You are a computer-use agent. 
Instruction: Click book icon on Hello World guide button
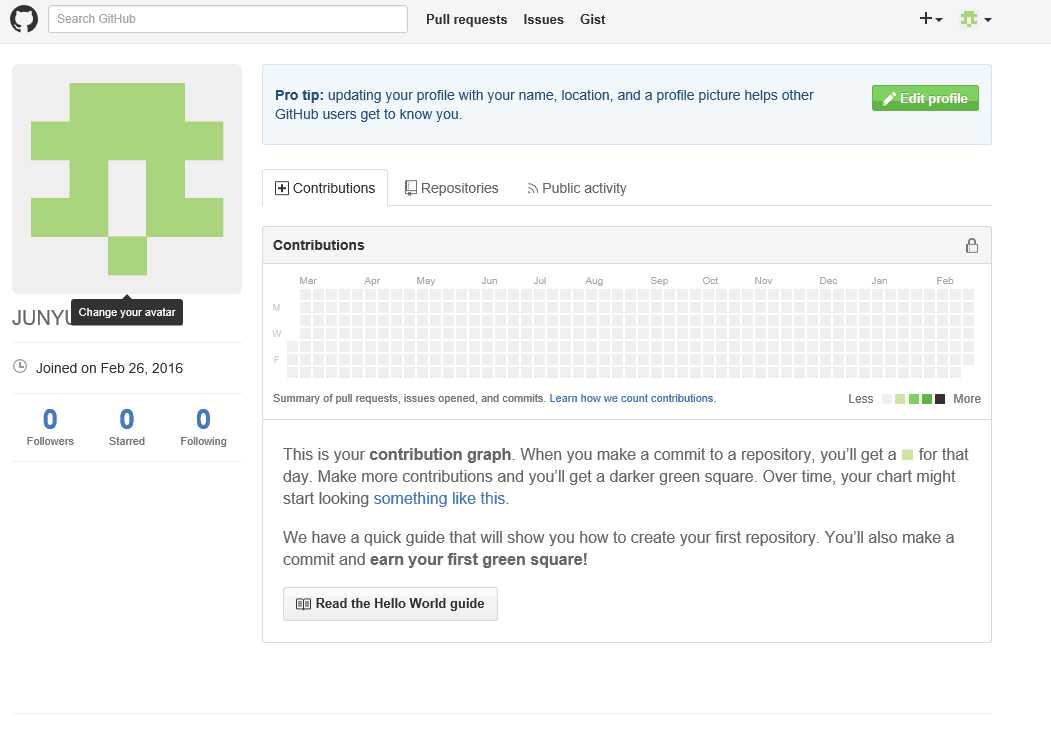pyautogui.click(x=304, y=604)
